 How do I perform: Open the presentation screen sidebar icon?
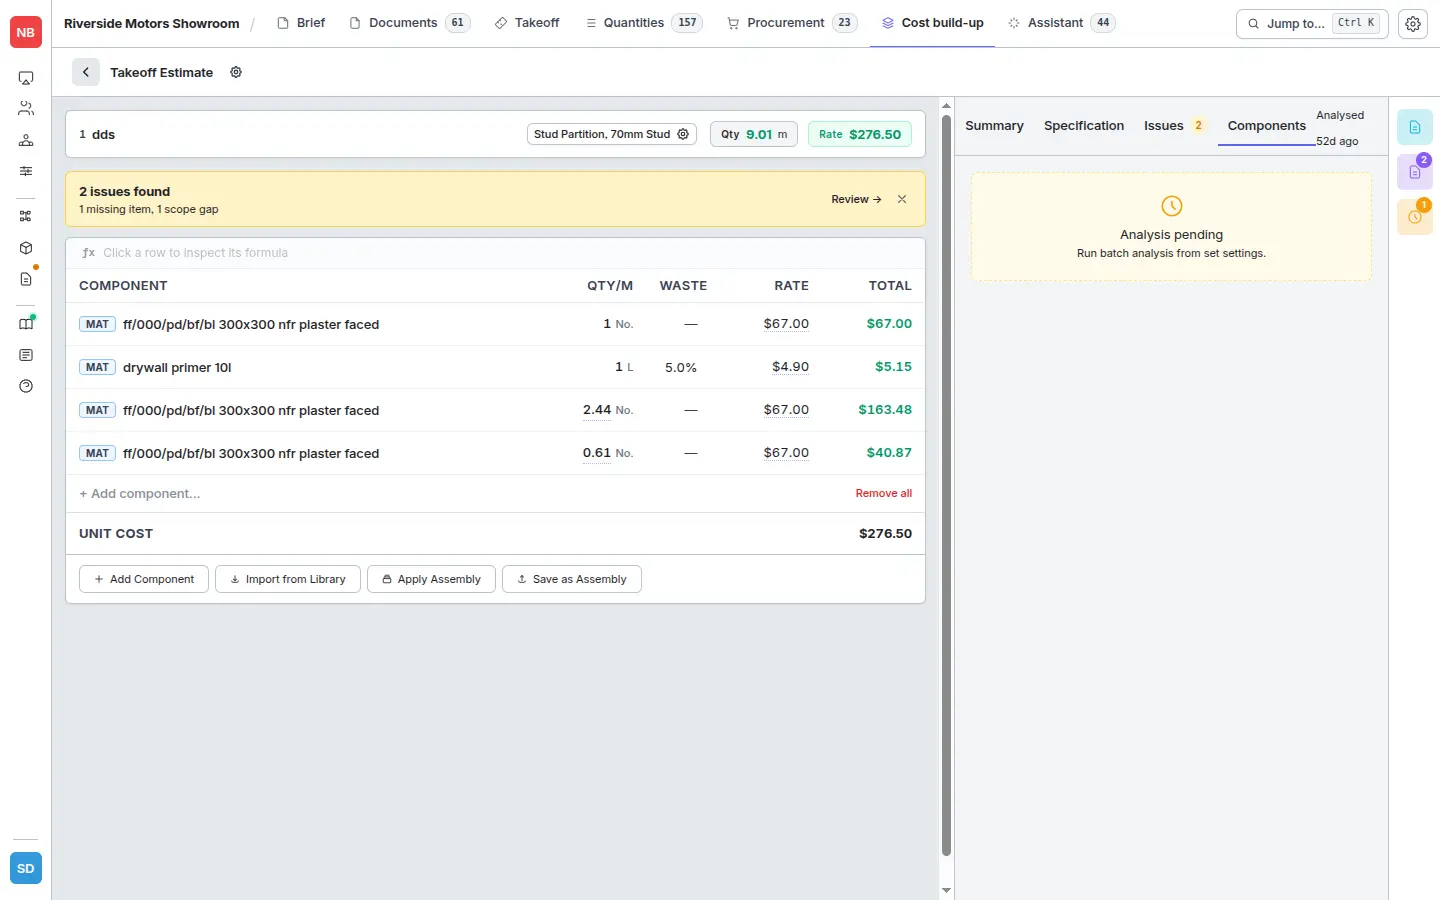click(x=26, y=78)
